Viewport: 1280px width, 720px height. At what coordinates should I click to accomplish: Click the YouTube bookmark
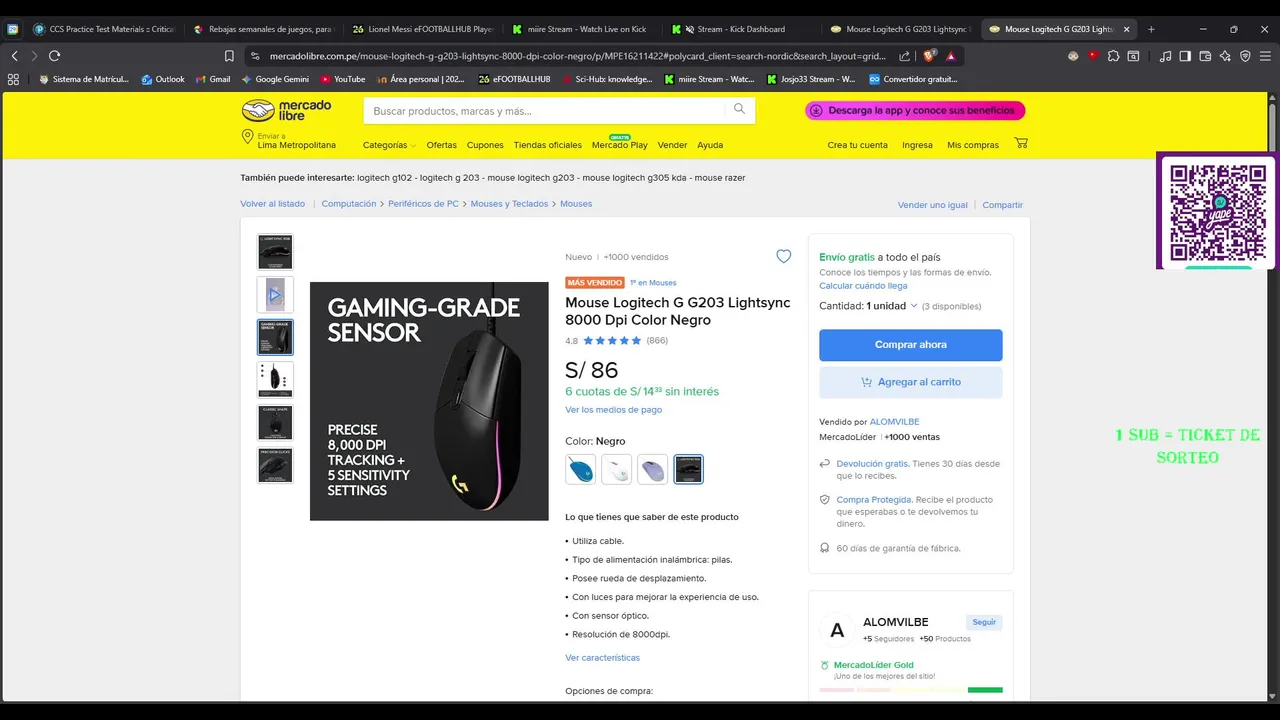point(342,79)
